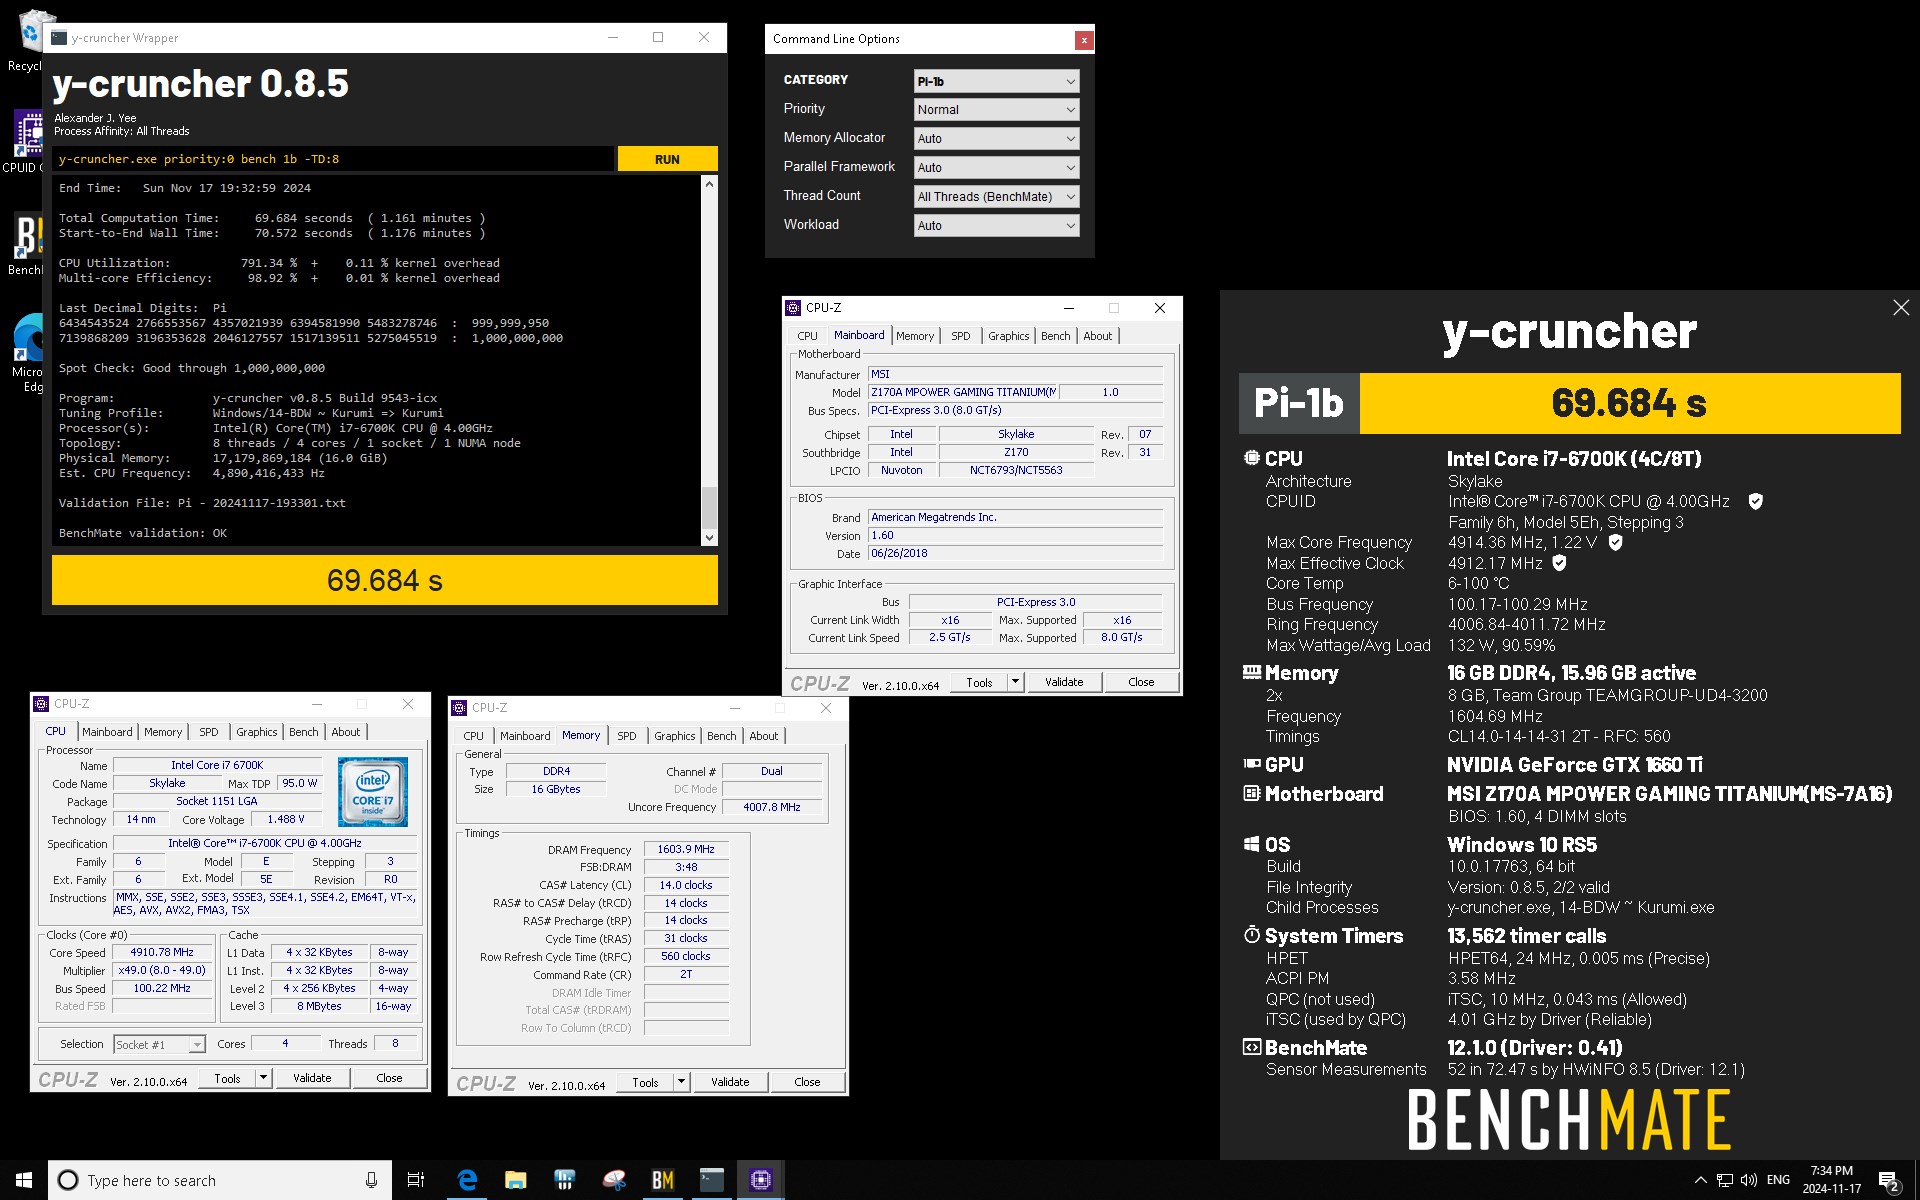Click the BenchMate validation: OK line
This screenshot has height=1200, width=1920.
143,533
